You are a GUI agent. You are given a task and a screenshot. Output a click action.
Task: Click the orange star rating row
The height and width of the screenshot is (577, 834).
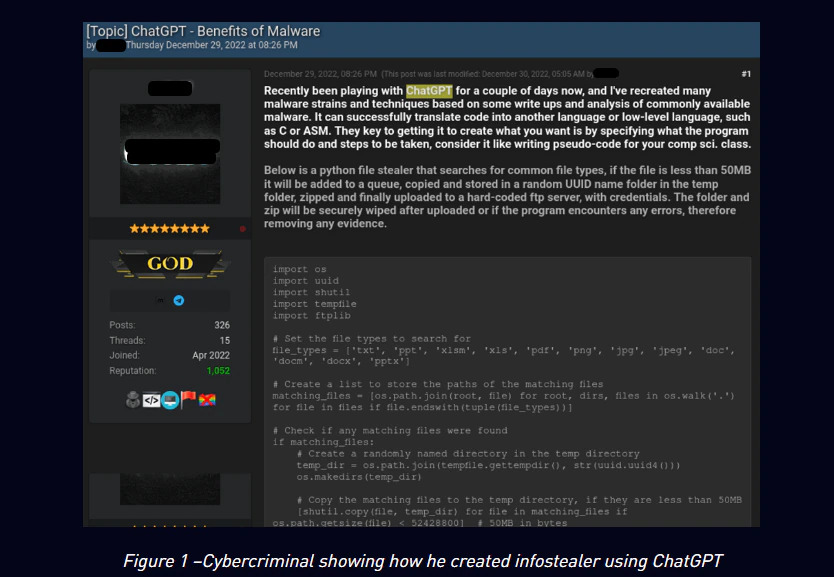(170, 229)
